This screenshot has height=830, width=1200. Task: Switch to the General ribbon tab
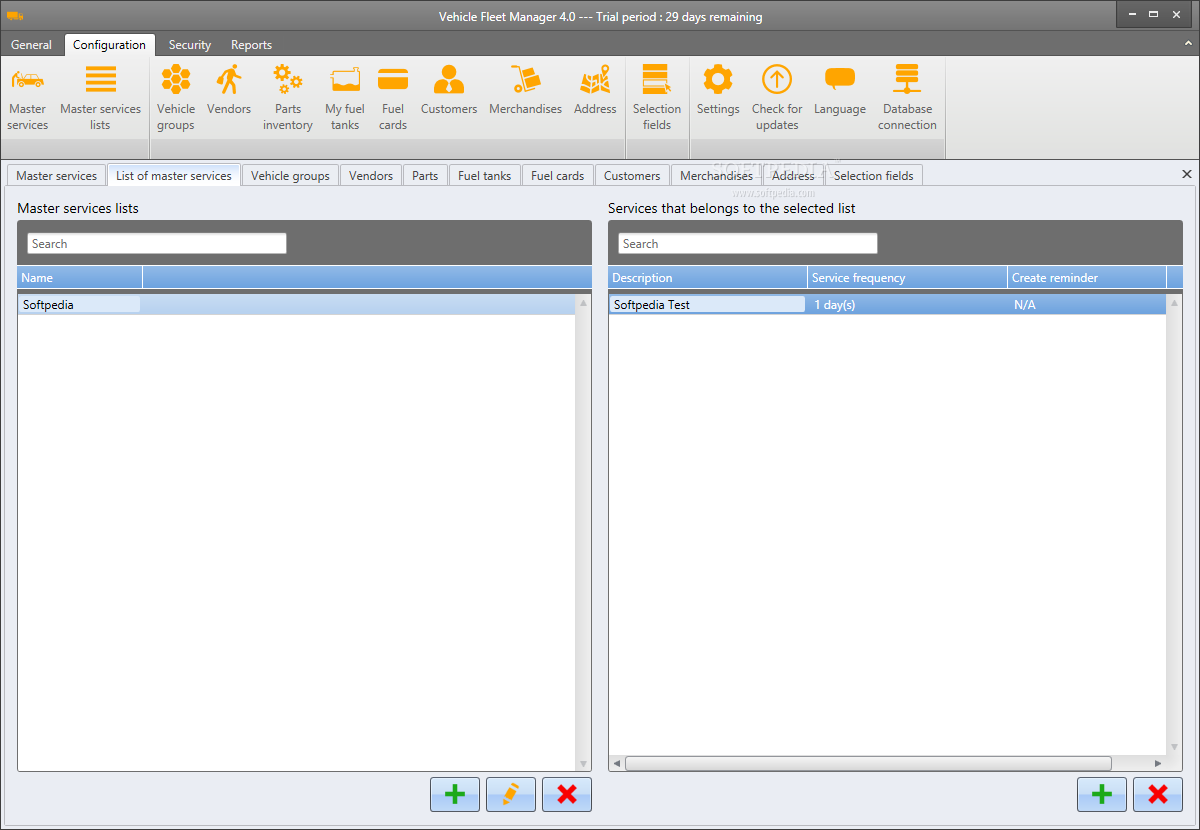[31, 45]
